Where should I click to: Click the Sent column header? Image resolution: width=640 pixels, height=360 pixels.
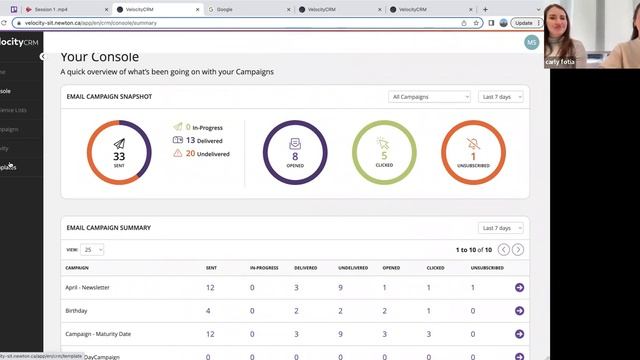pos(211,268)
